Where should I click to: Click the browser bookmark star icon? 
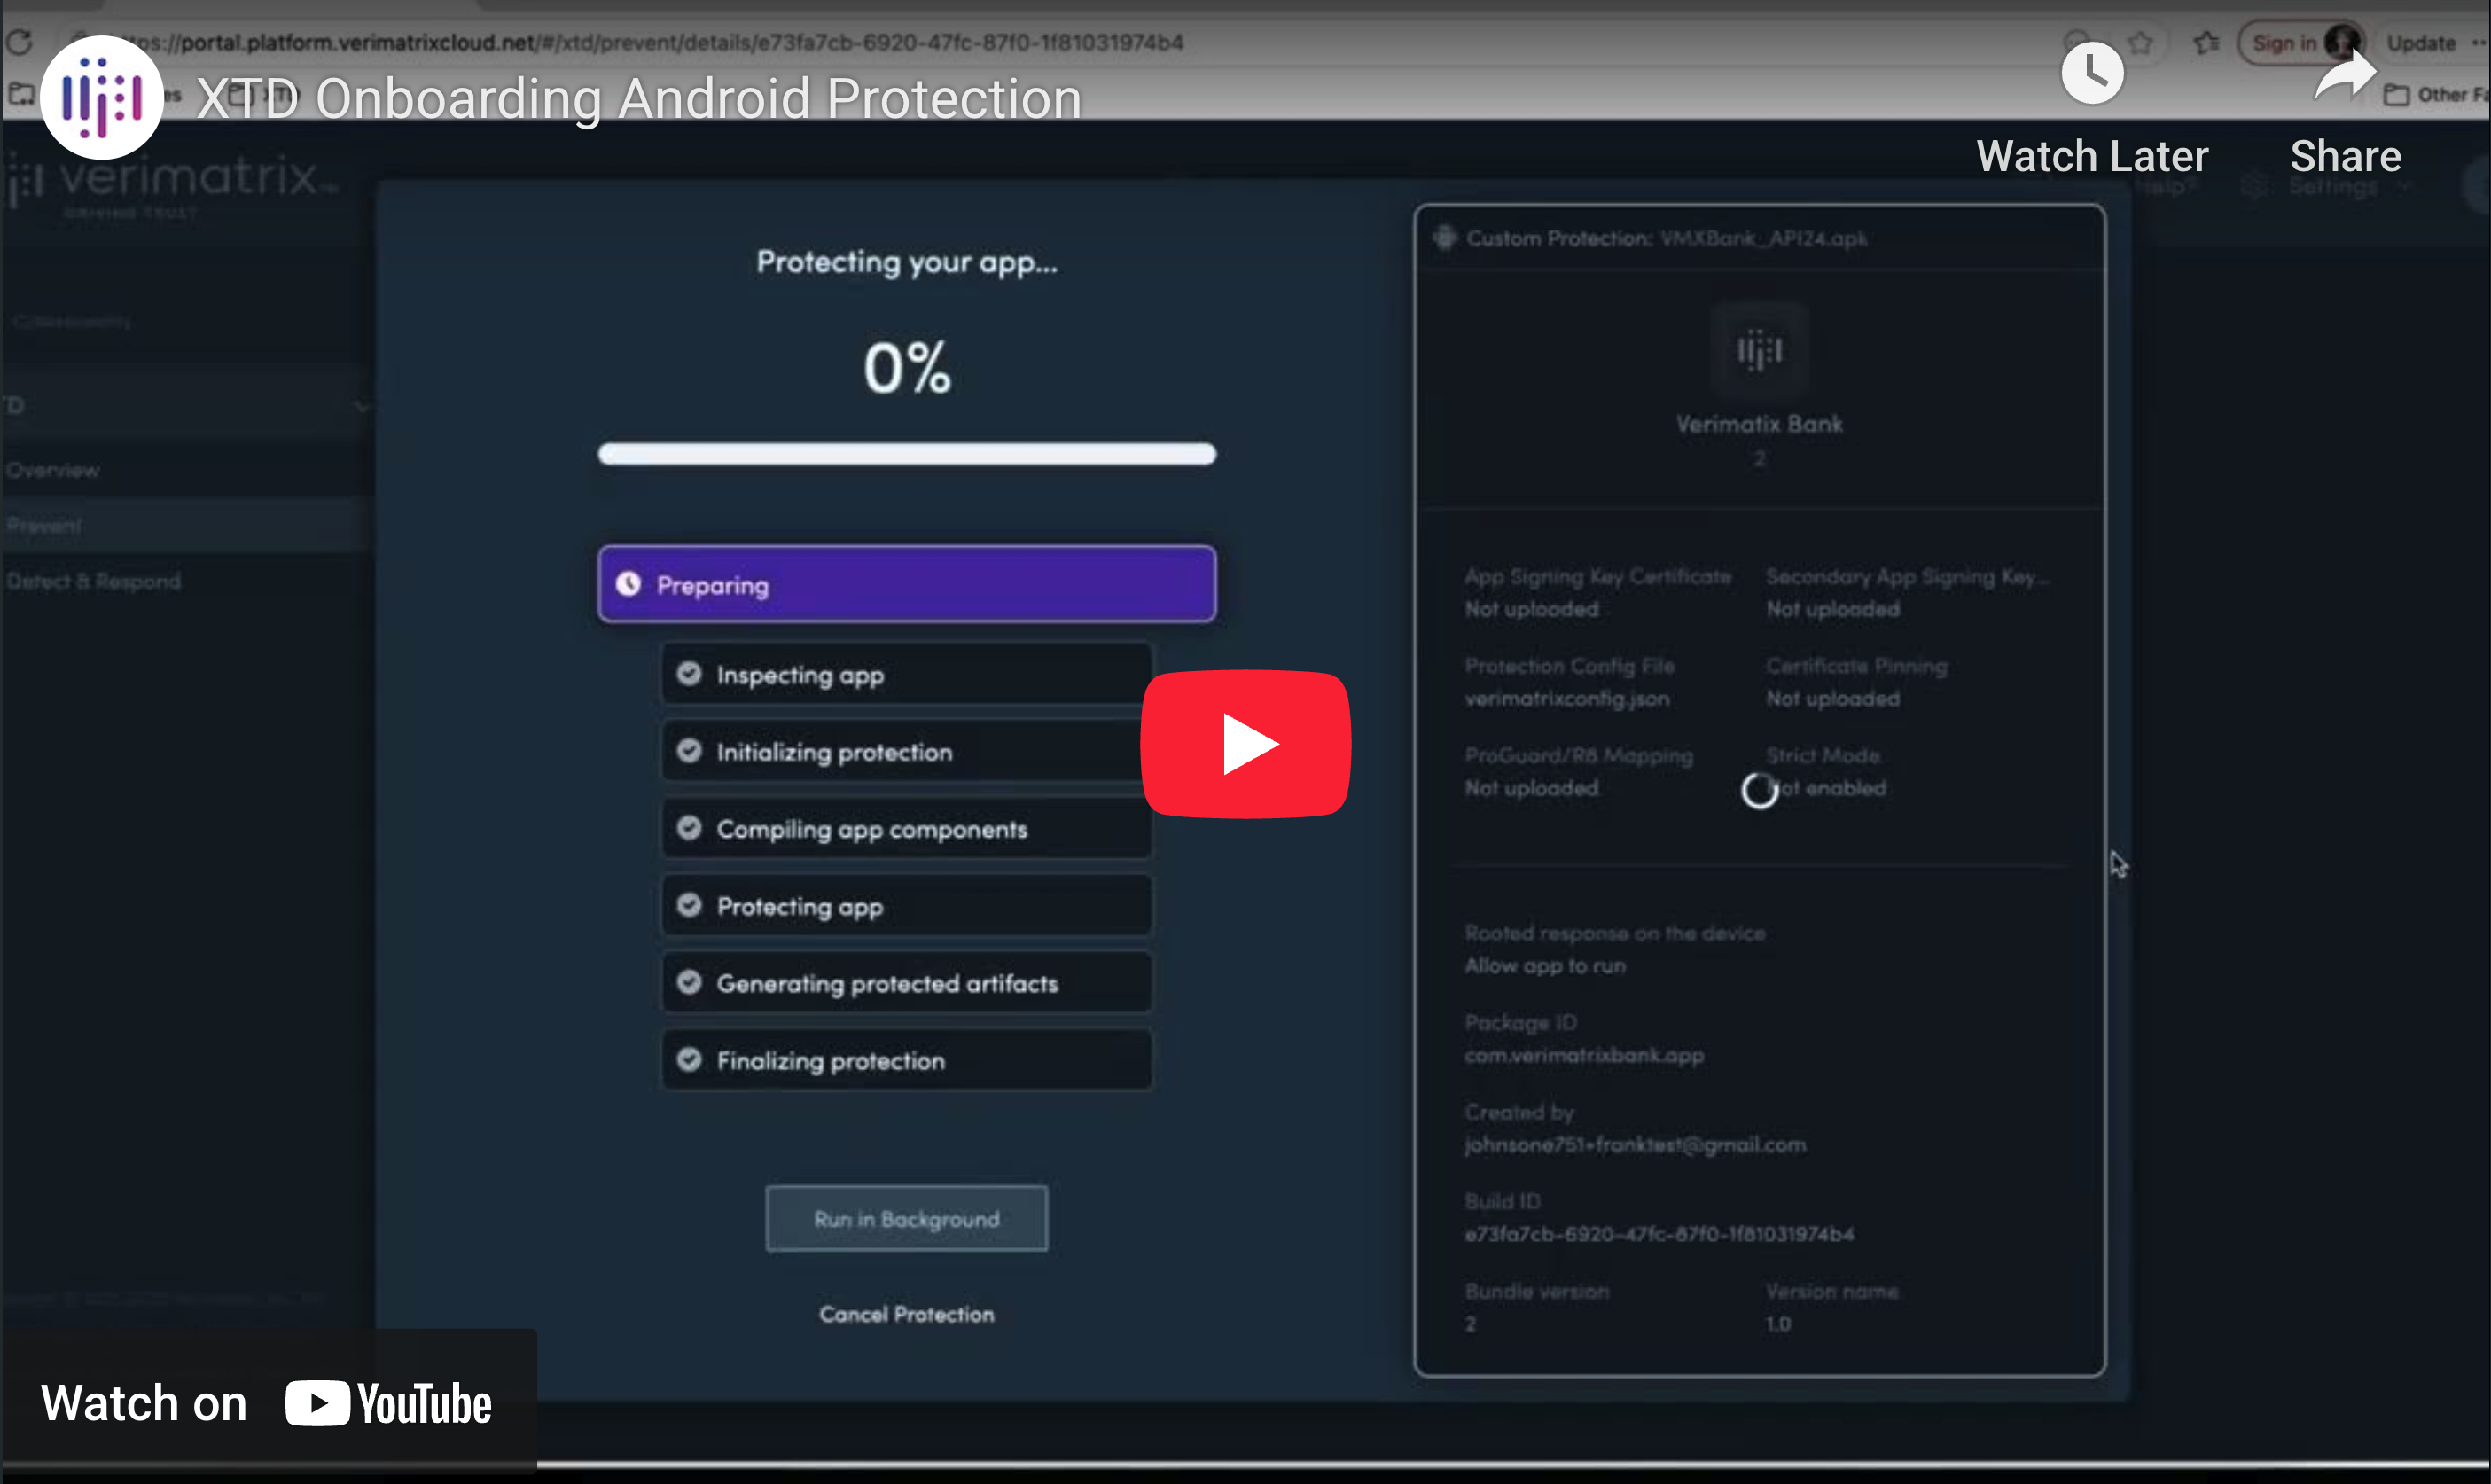pos(2140,43)
